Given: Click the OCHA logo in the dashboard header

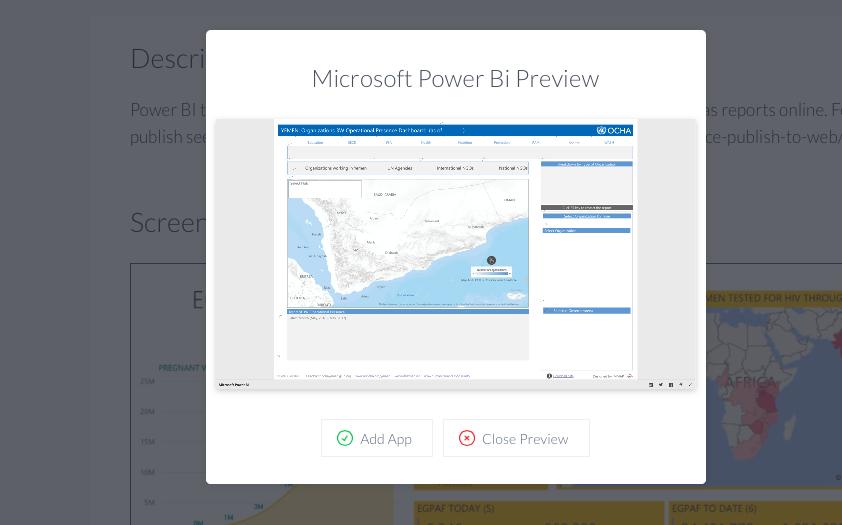Looking at the screenshot, I should (614, 130).
